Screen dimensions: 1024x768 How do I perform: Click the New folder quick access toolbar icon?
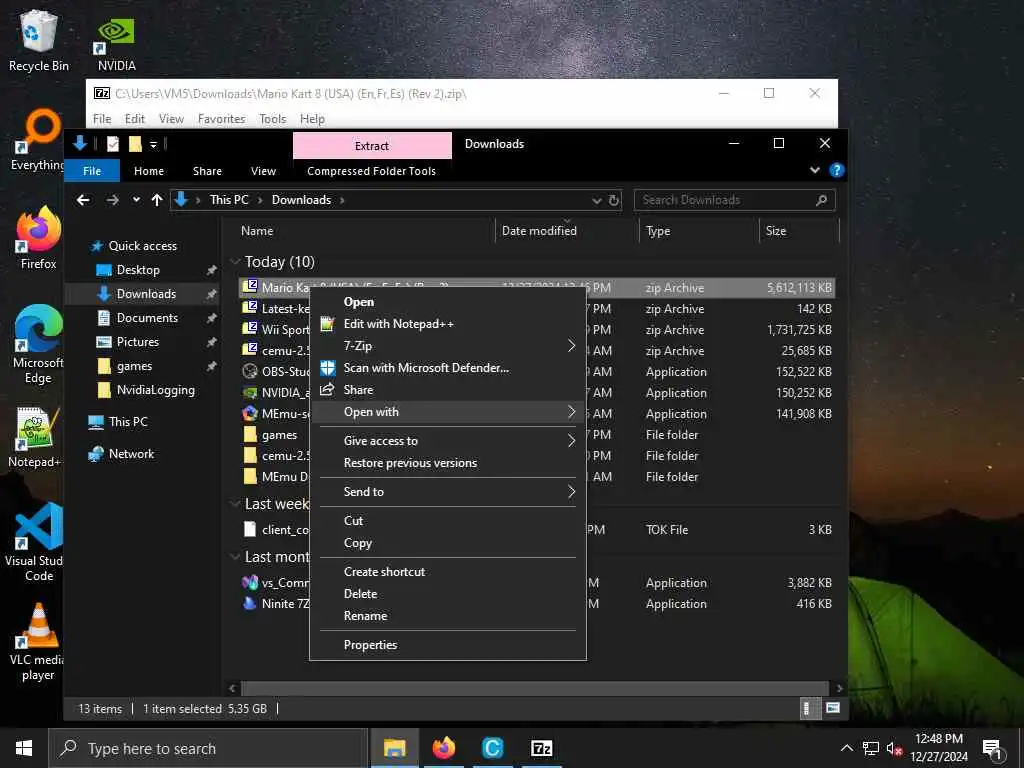[x=135, y=144]
